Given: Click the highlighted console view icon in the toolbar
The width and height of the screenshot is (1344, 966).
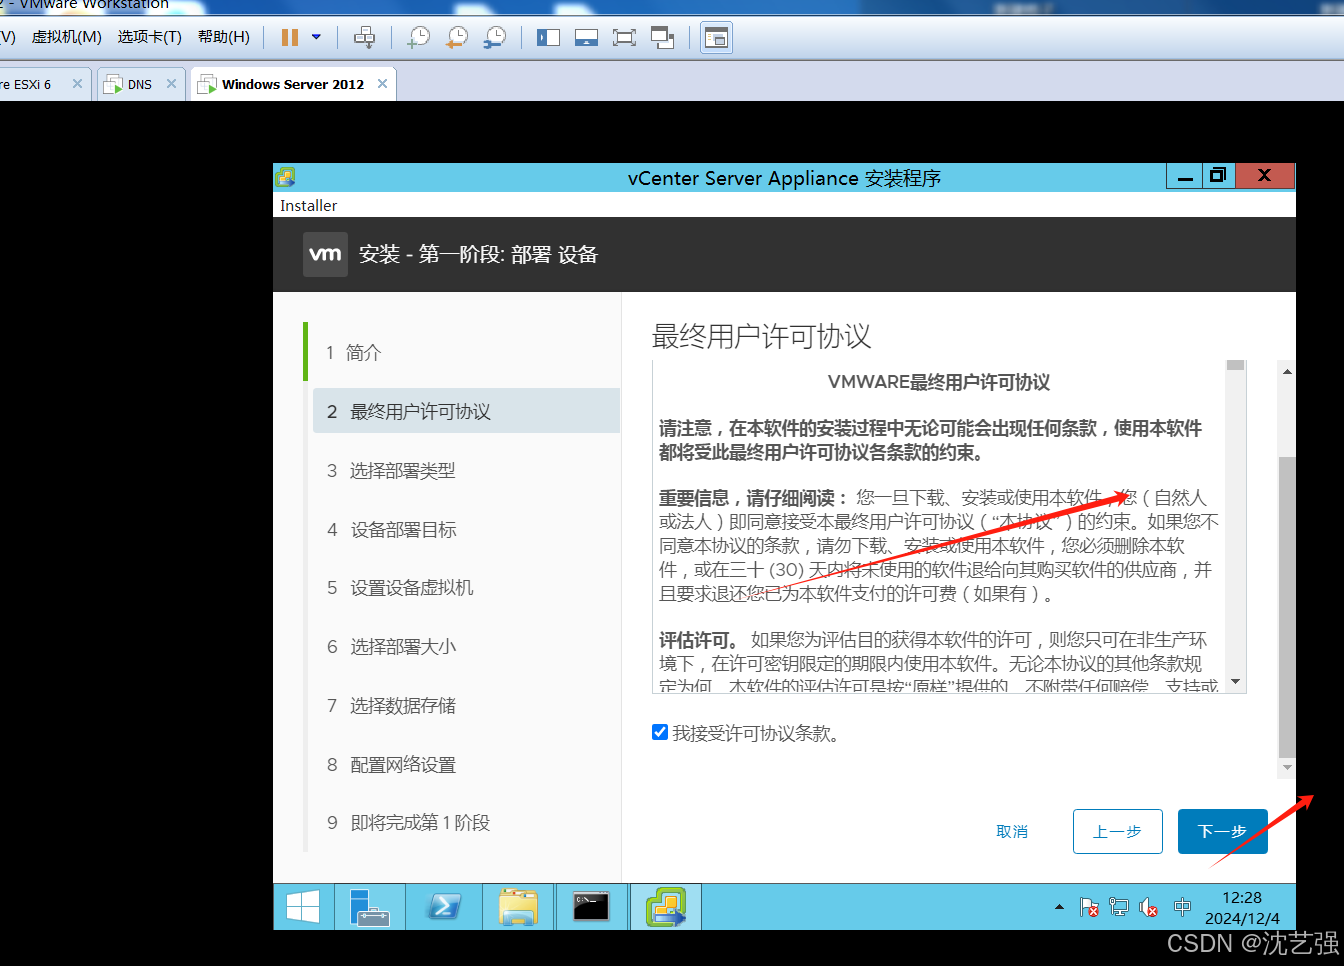Looking at the screenshot, I should [x=716, y=38].
